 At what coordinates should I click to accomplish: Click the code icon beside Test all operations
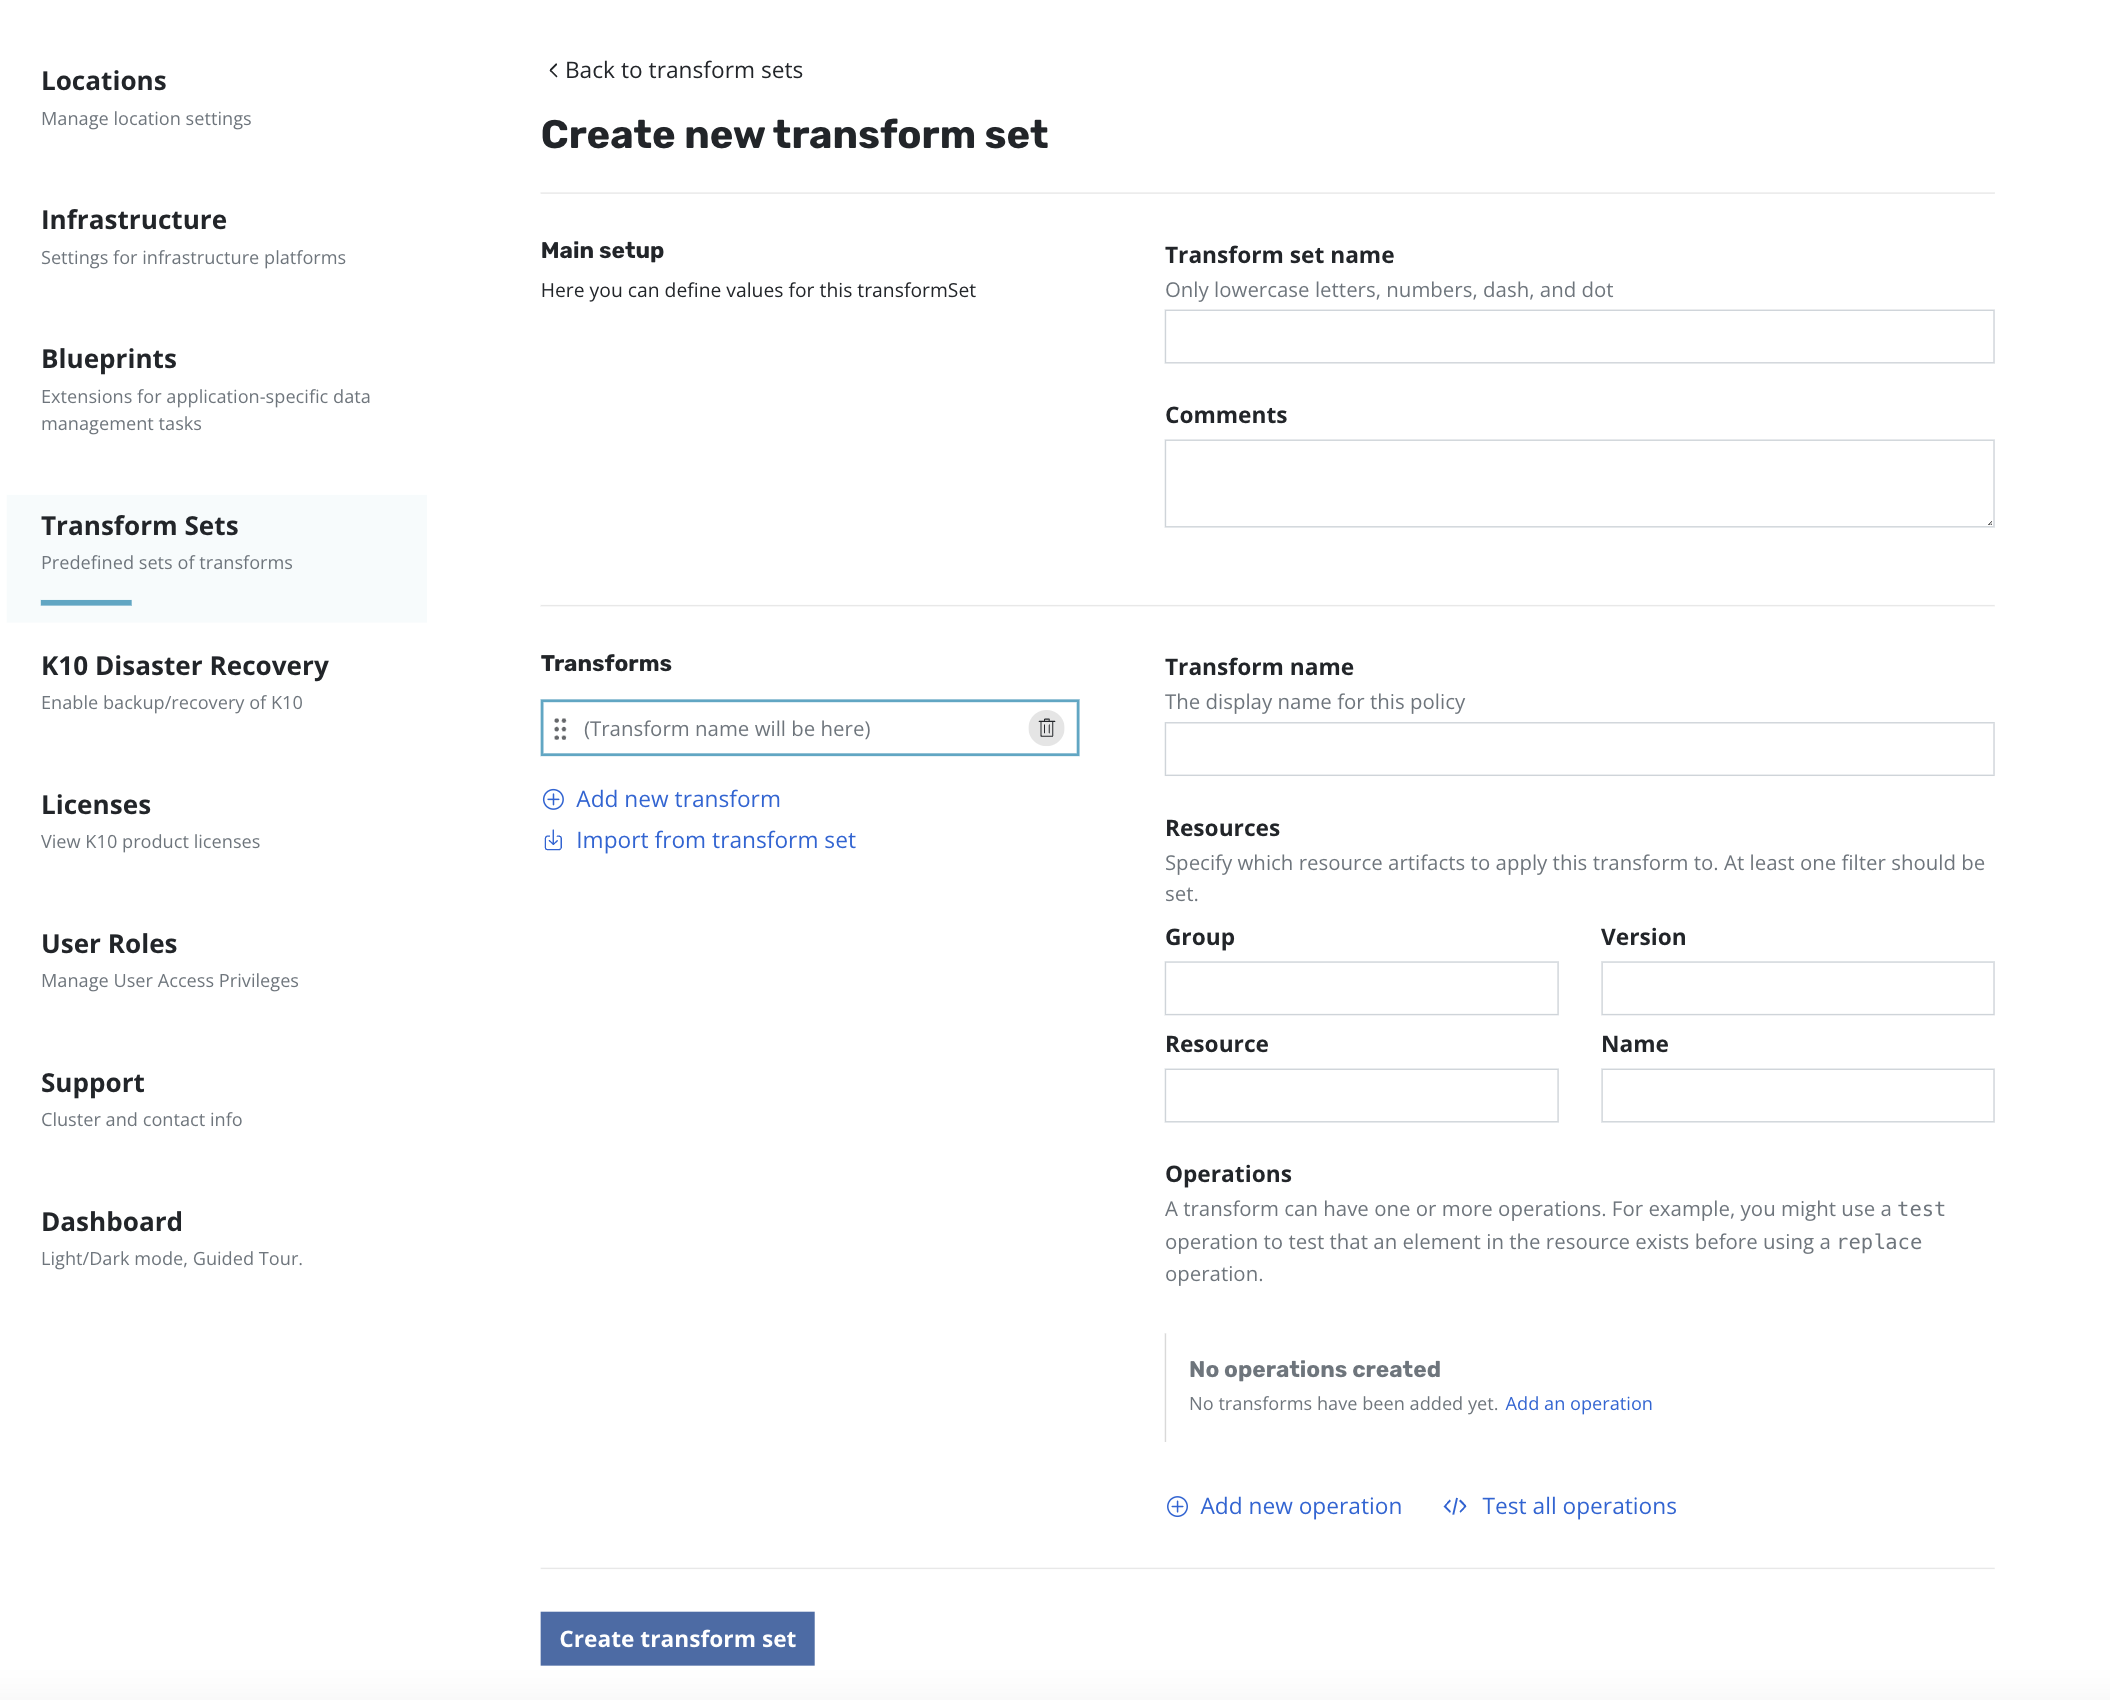[x=1455, y=1506]
